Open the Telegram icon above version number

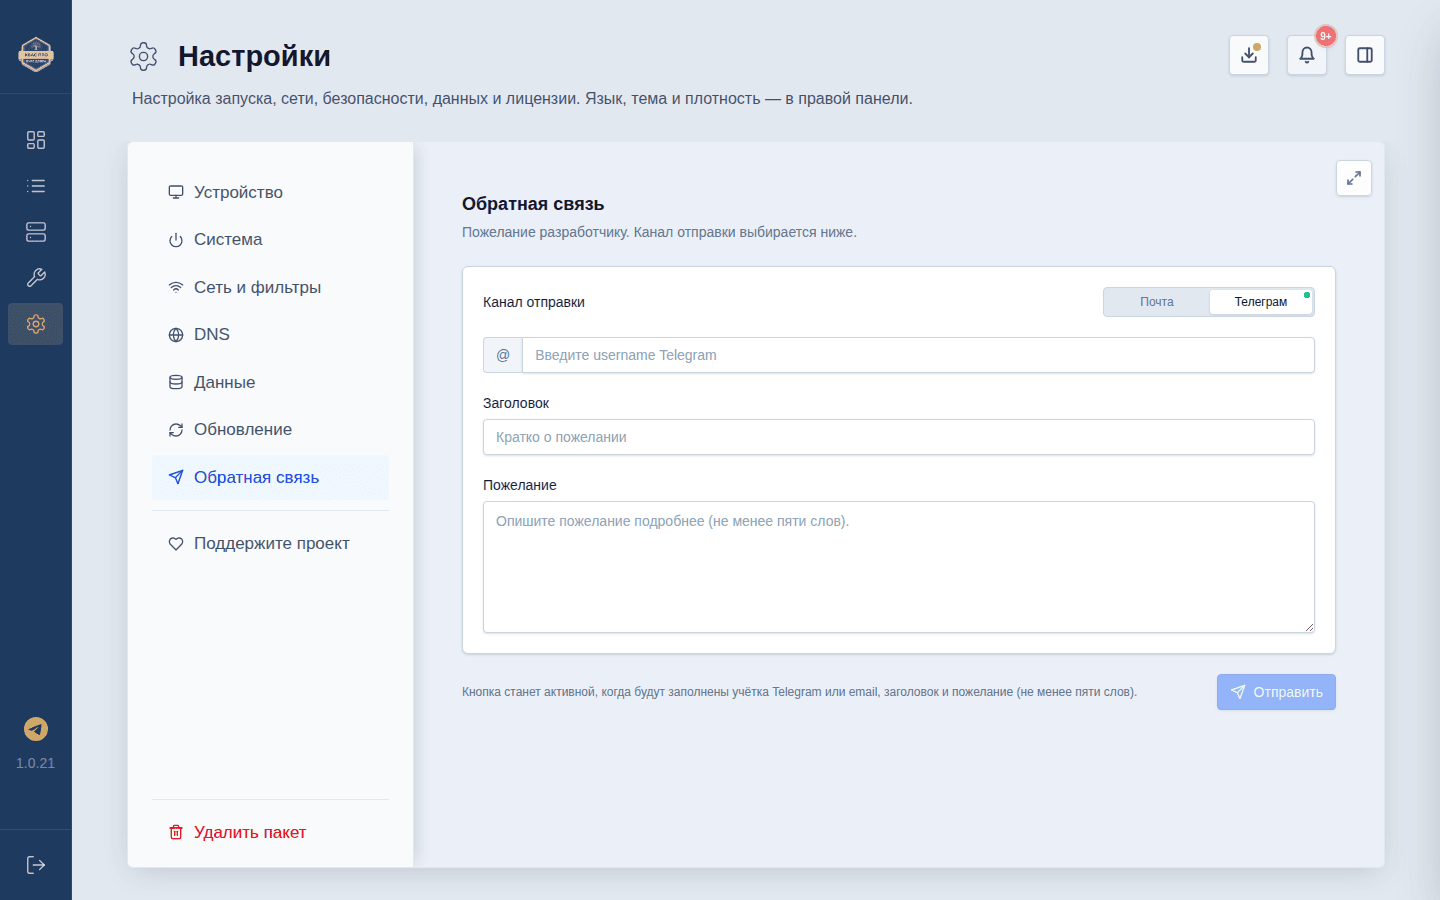[x=36, y=729]
